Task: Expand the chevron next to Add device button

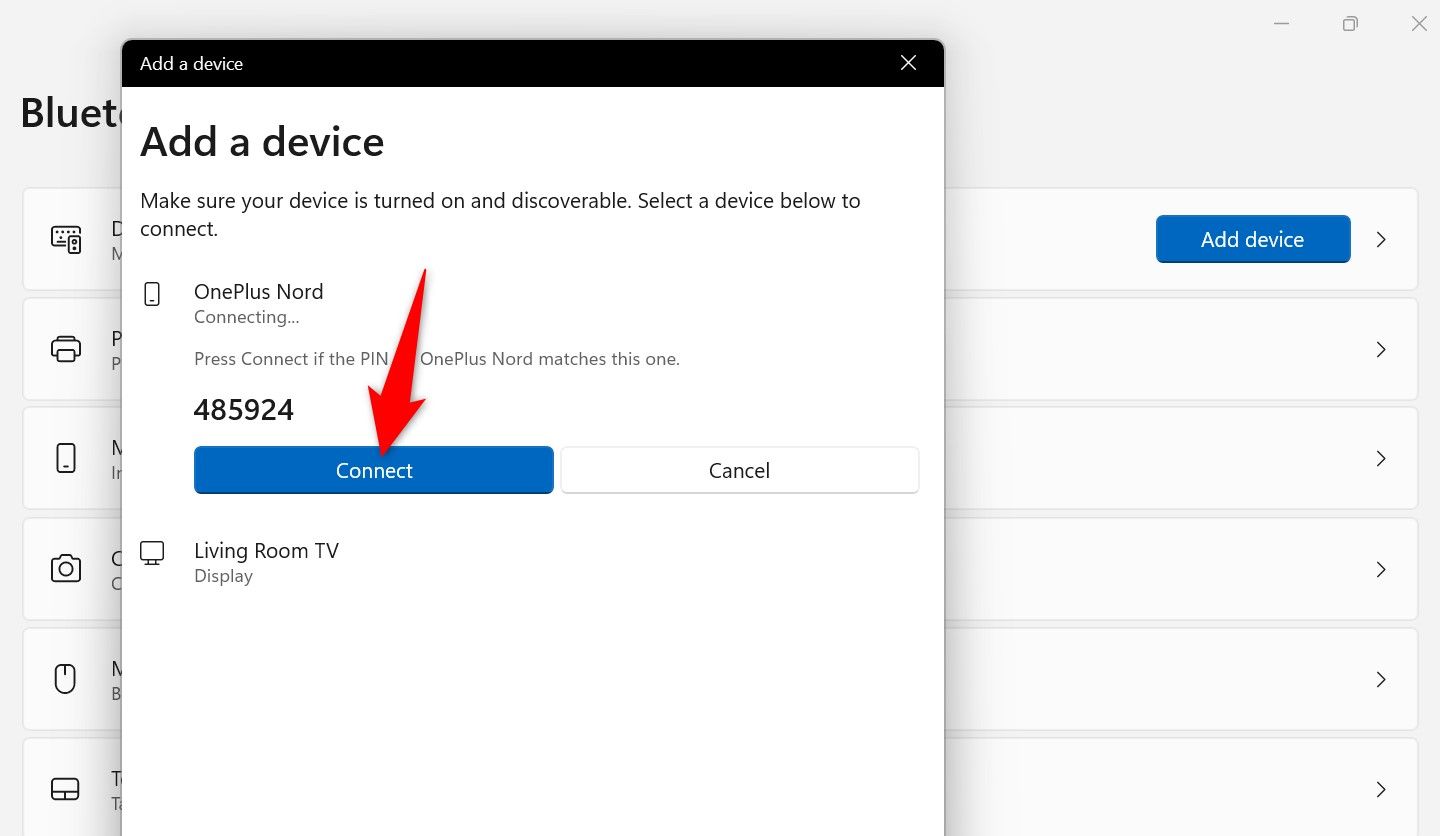Action: pyautogui.click(x=1381, y=239)
